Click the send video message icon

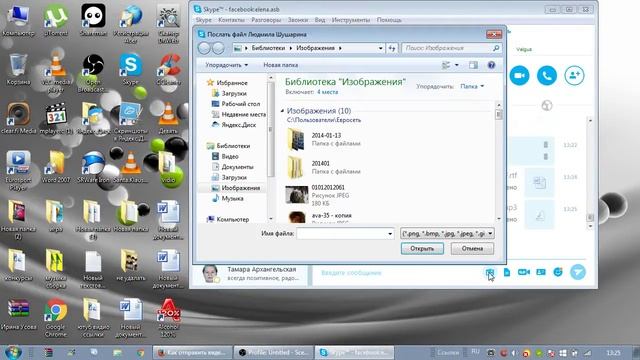[x=524, y=272]
